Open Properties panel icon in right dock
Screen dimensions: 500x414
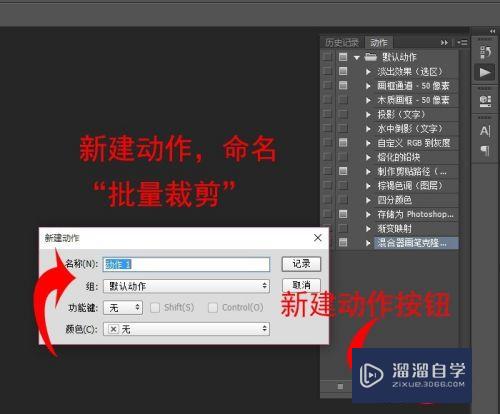pyautogui.click(x=485, y=101)
